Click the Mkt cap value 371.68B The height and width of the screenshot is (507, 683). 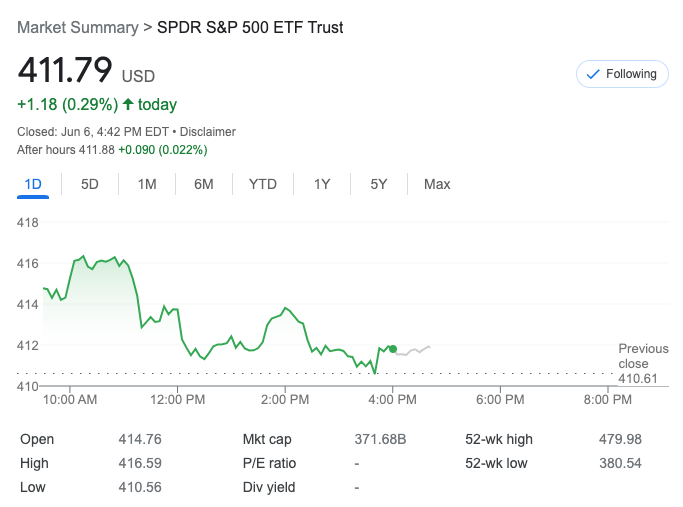[382, 439]
